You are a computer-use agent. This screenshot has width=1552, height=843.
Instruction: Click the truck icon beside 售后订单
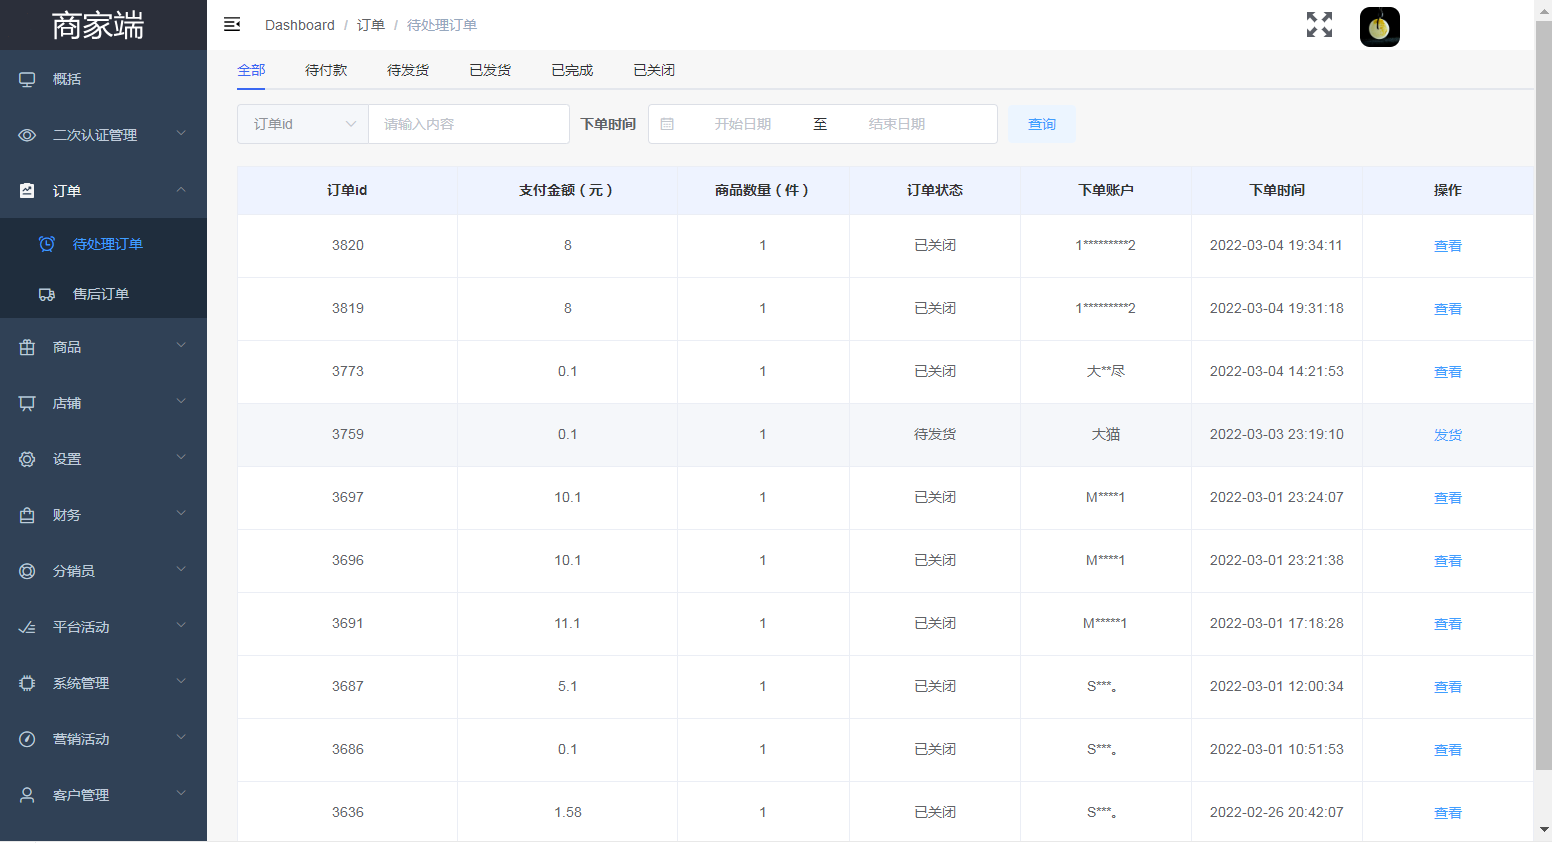pos(47,294)
